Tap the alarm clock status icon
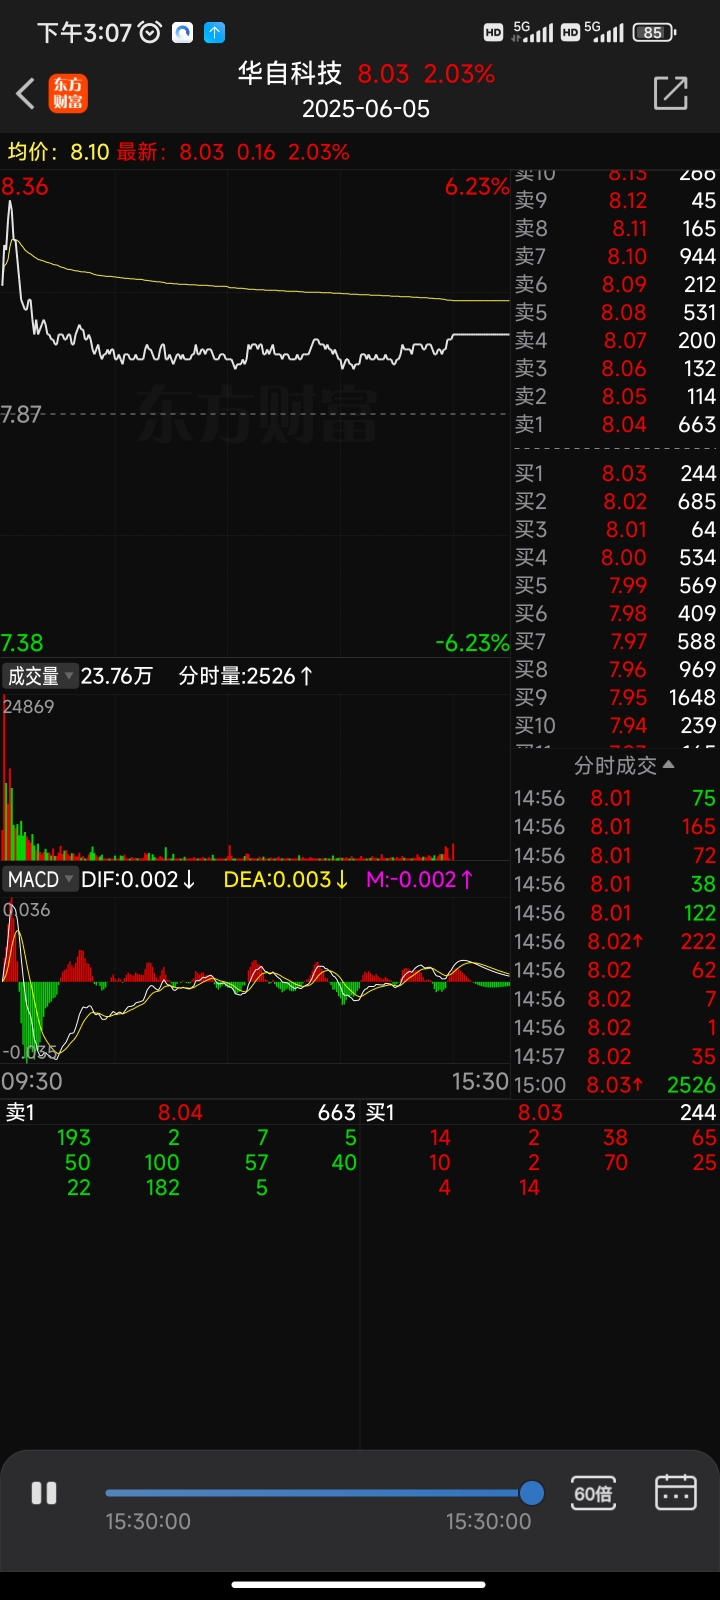 150,33
